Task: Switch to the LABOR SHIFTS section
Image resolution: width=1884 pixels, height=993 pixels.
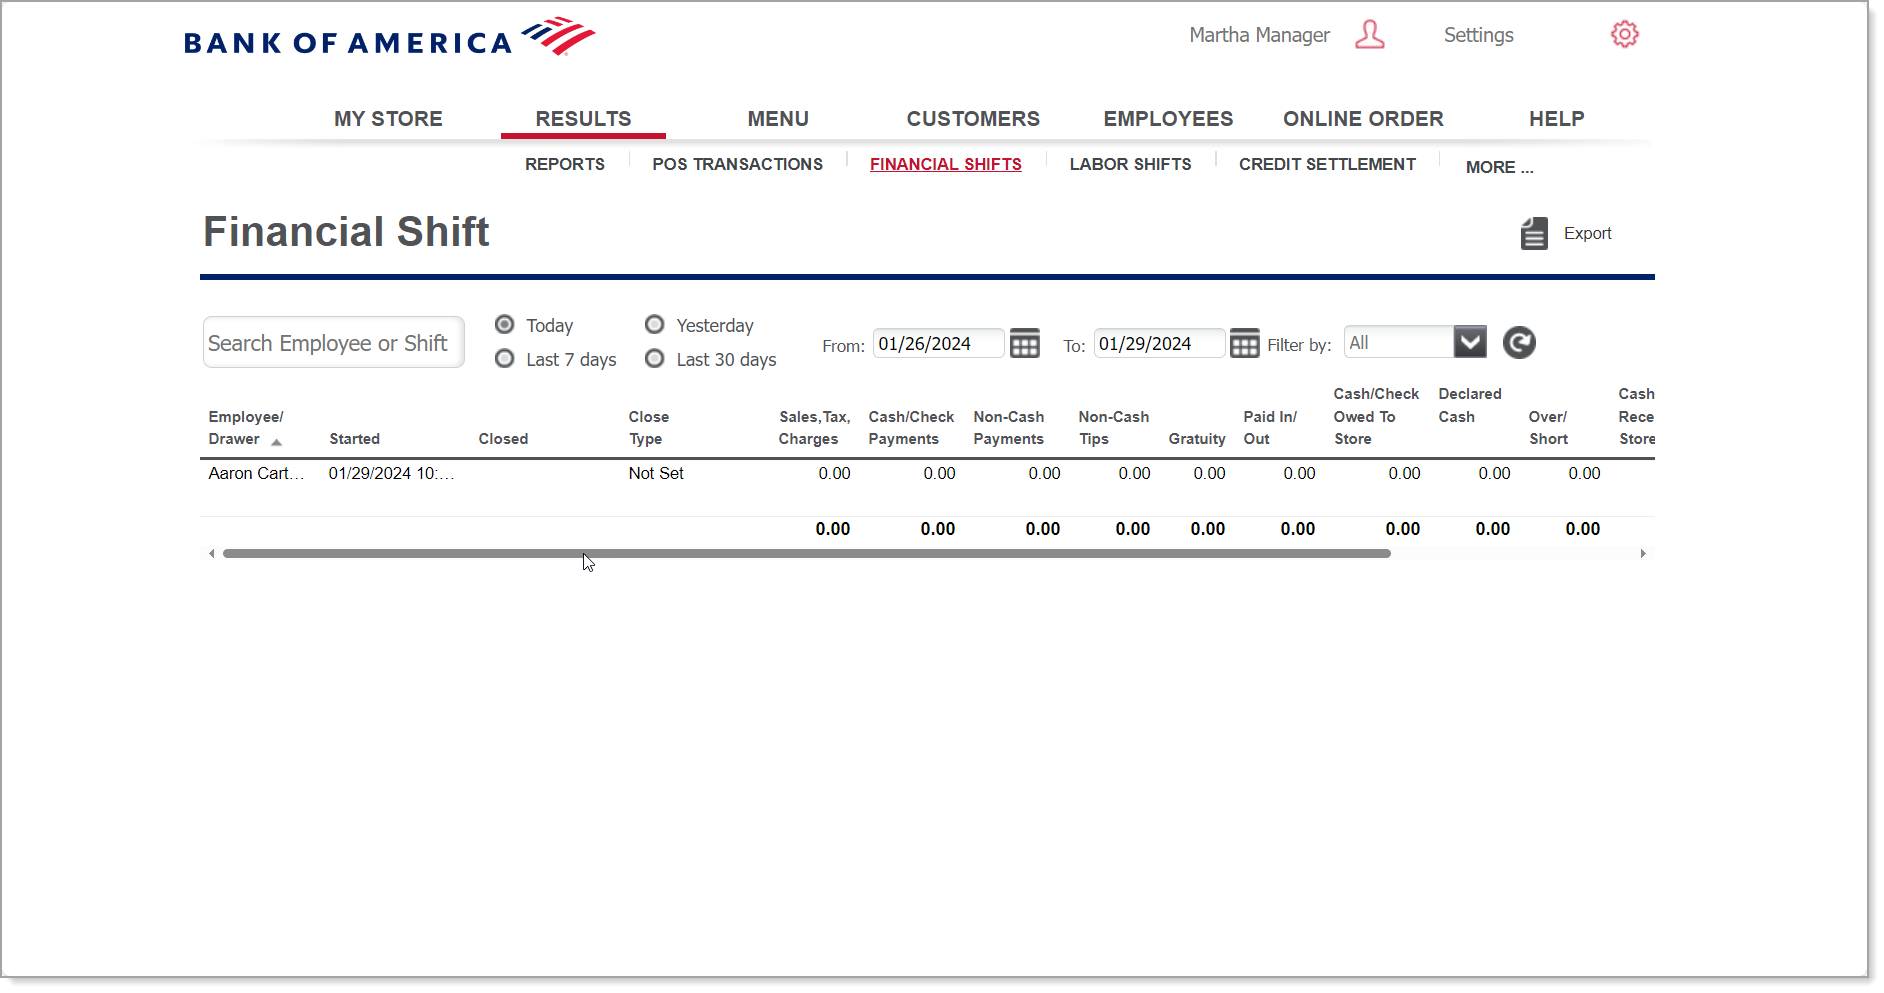Action: coord(1129,164)
